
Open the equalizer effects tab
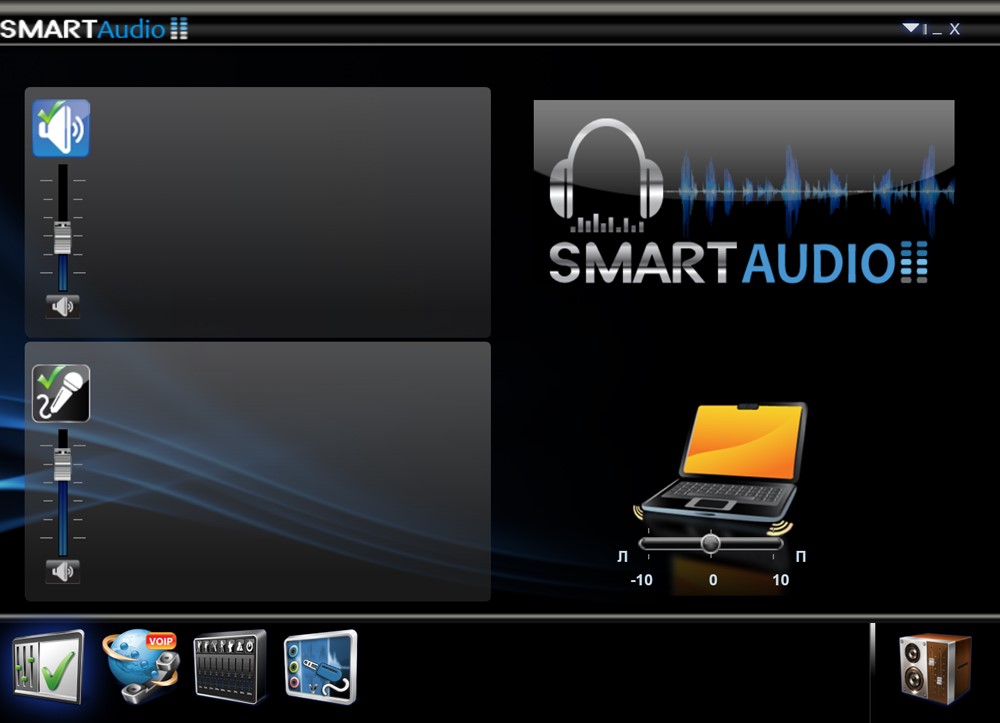(x=230, y=667)
